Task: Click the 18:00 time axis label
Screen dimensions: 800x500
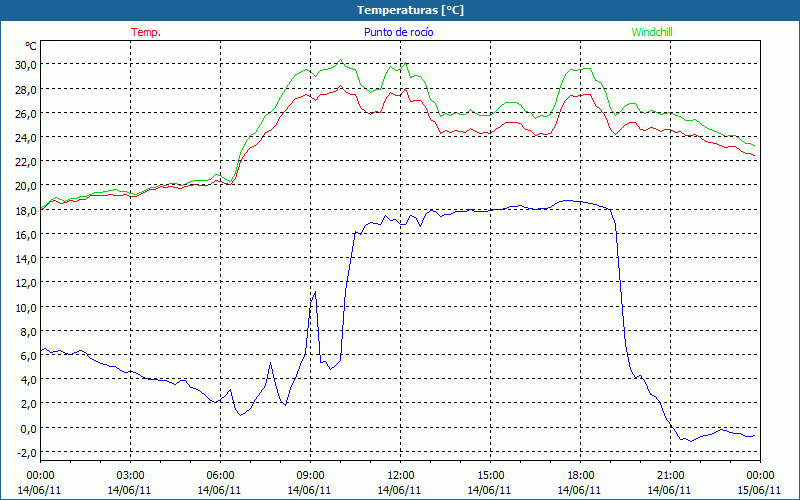Action: coord(580,476)
